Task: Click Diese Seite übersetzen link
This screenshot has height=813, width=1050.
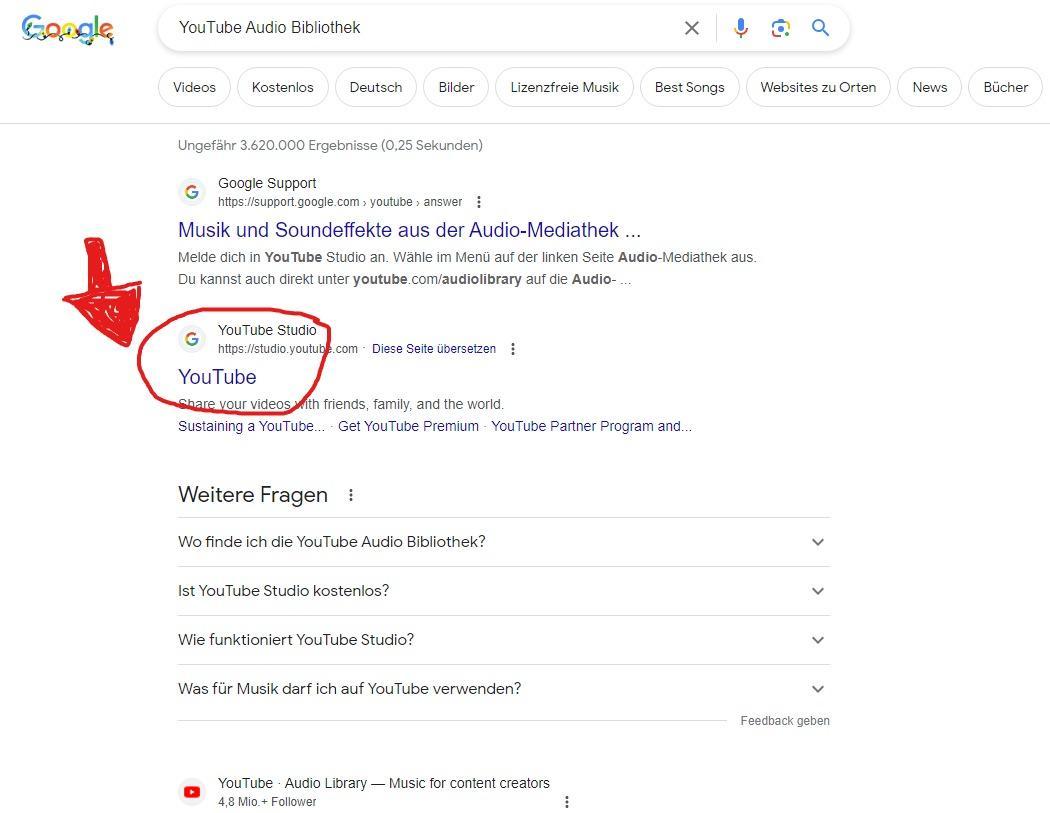Action: coord(434,349)
